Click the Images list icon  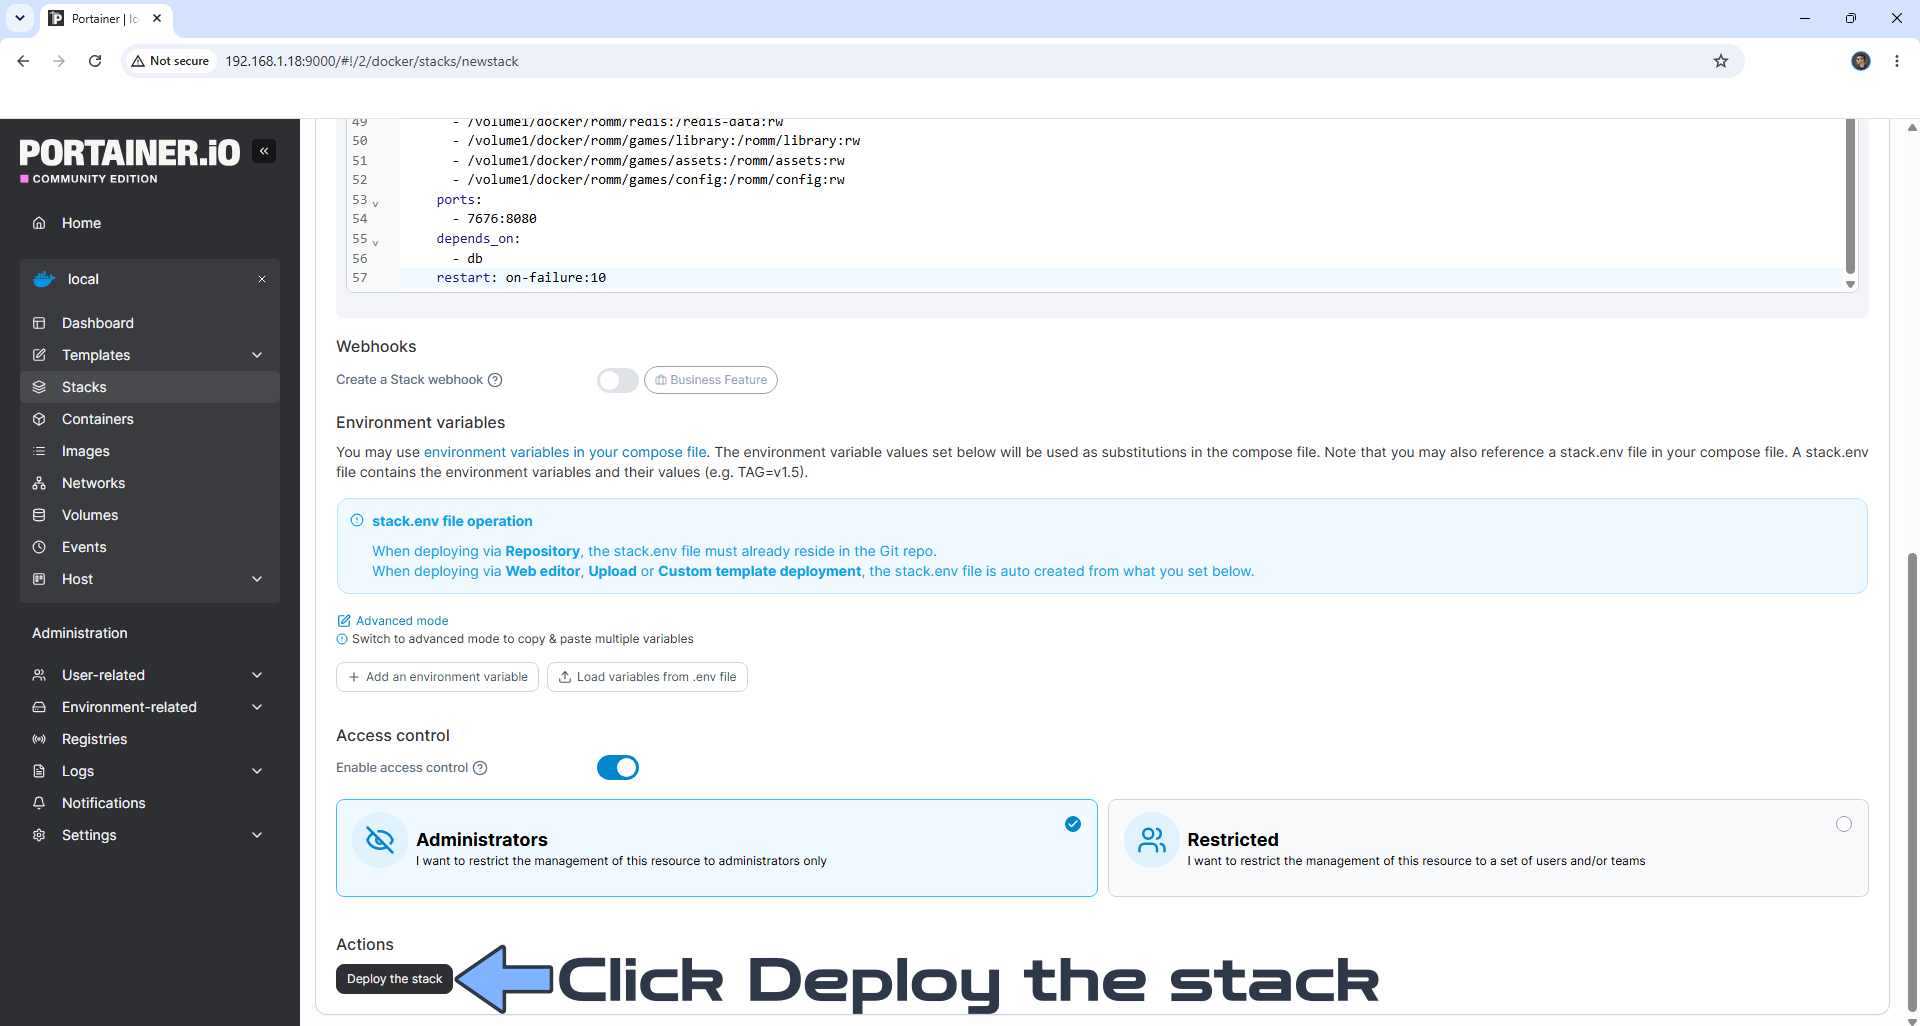tap(39, 451)
